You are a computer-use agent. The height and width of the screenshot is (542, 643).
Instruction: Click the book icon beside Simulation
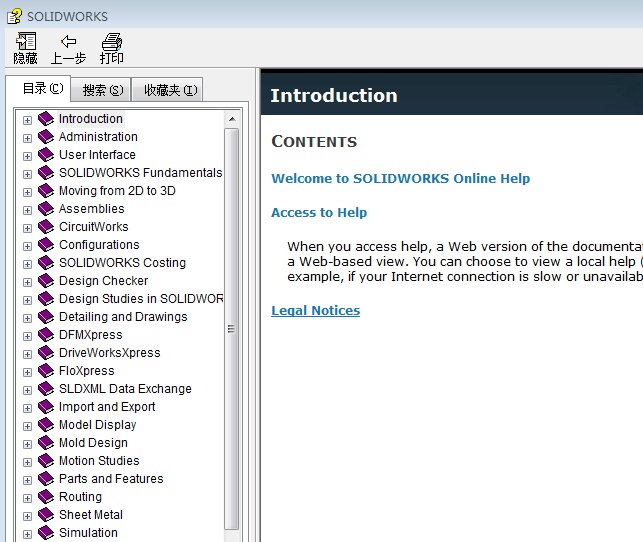click(46, 533)
